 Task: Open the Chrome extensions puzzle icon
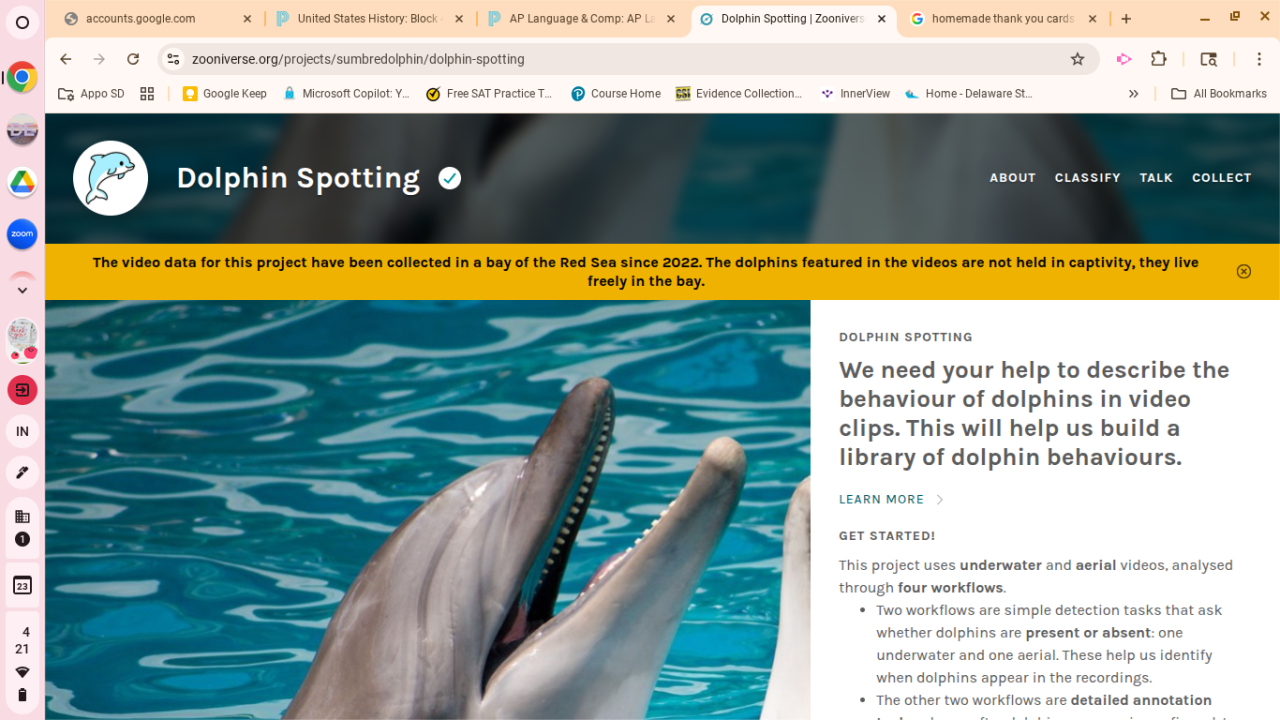[x=1159, y=59]
